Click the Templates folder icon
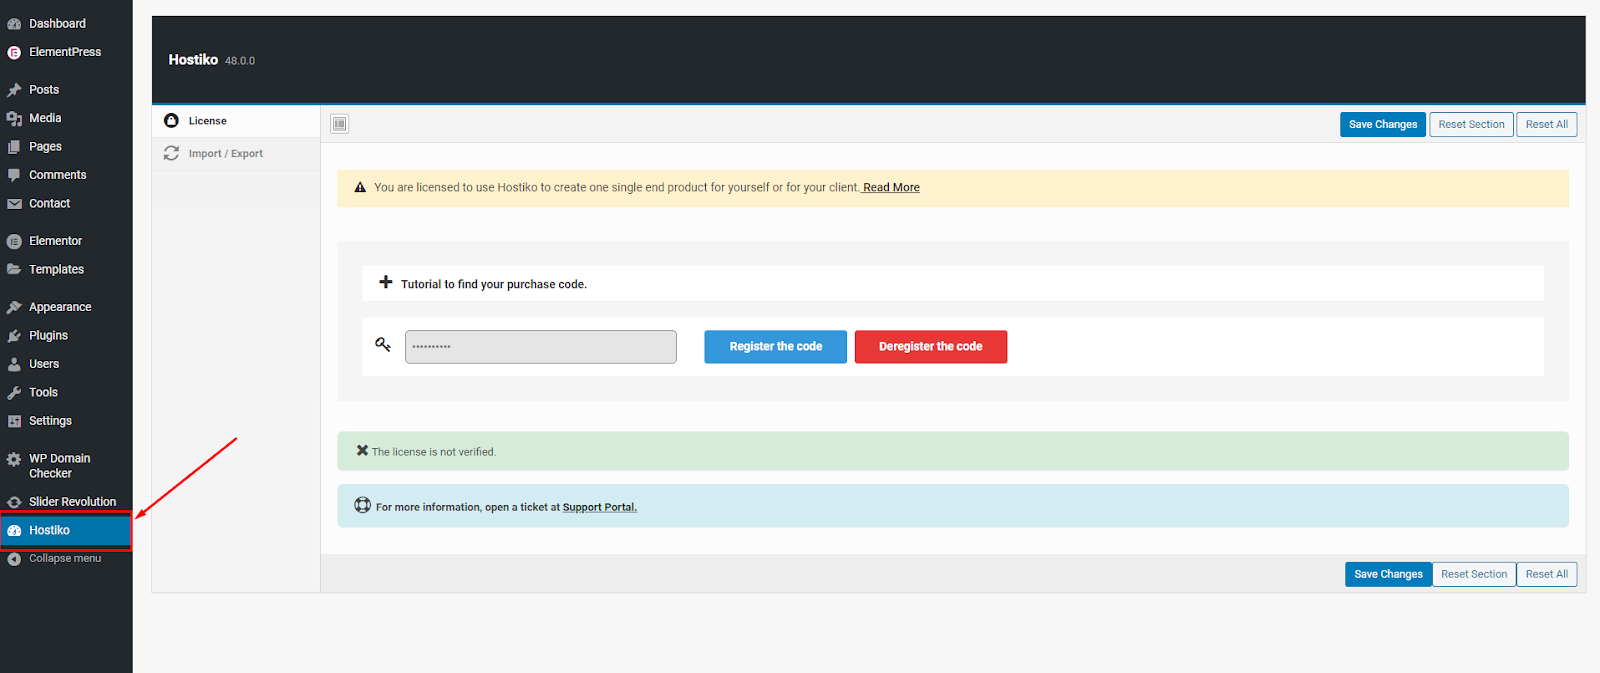 click(14, 270)
